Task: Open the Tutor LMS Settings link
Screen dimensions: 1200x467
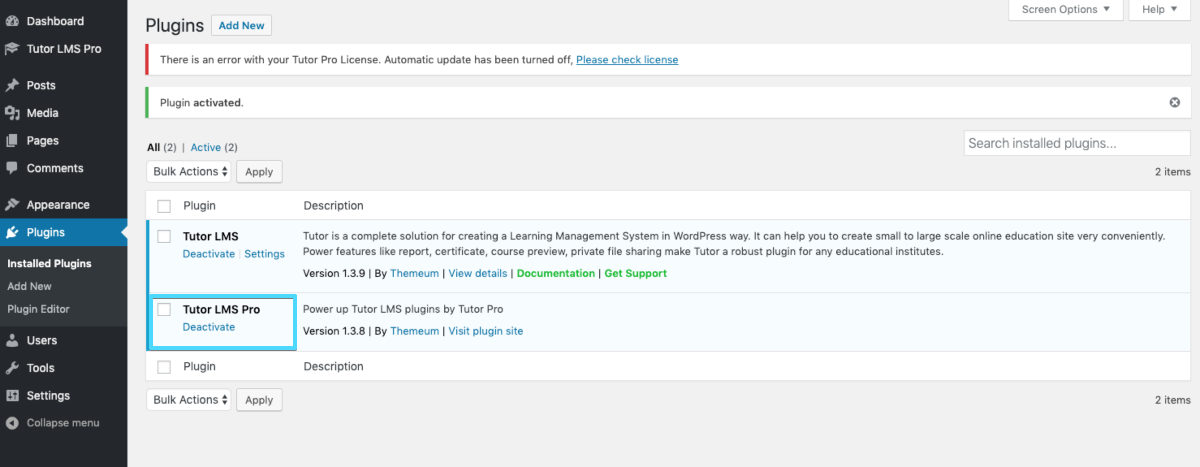Action: pos(265,254)
